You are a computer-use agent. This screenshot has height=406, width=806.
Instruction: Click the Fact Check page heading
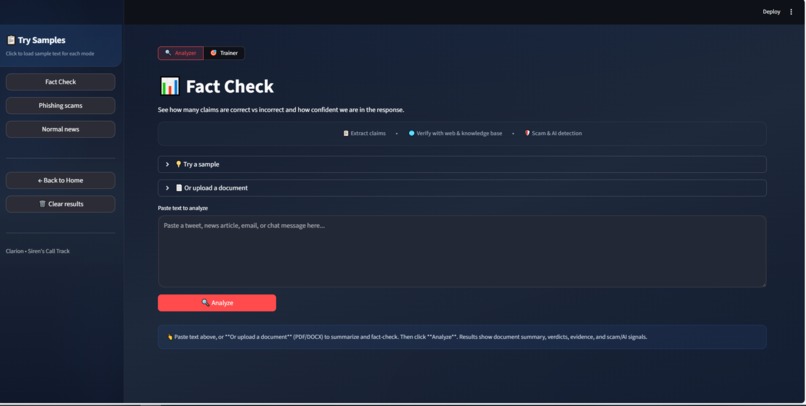coord(230,86)
